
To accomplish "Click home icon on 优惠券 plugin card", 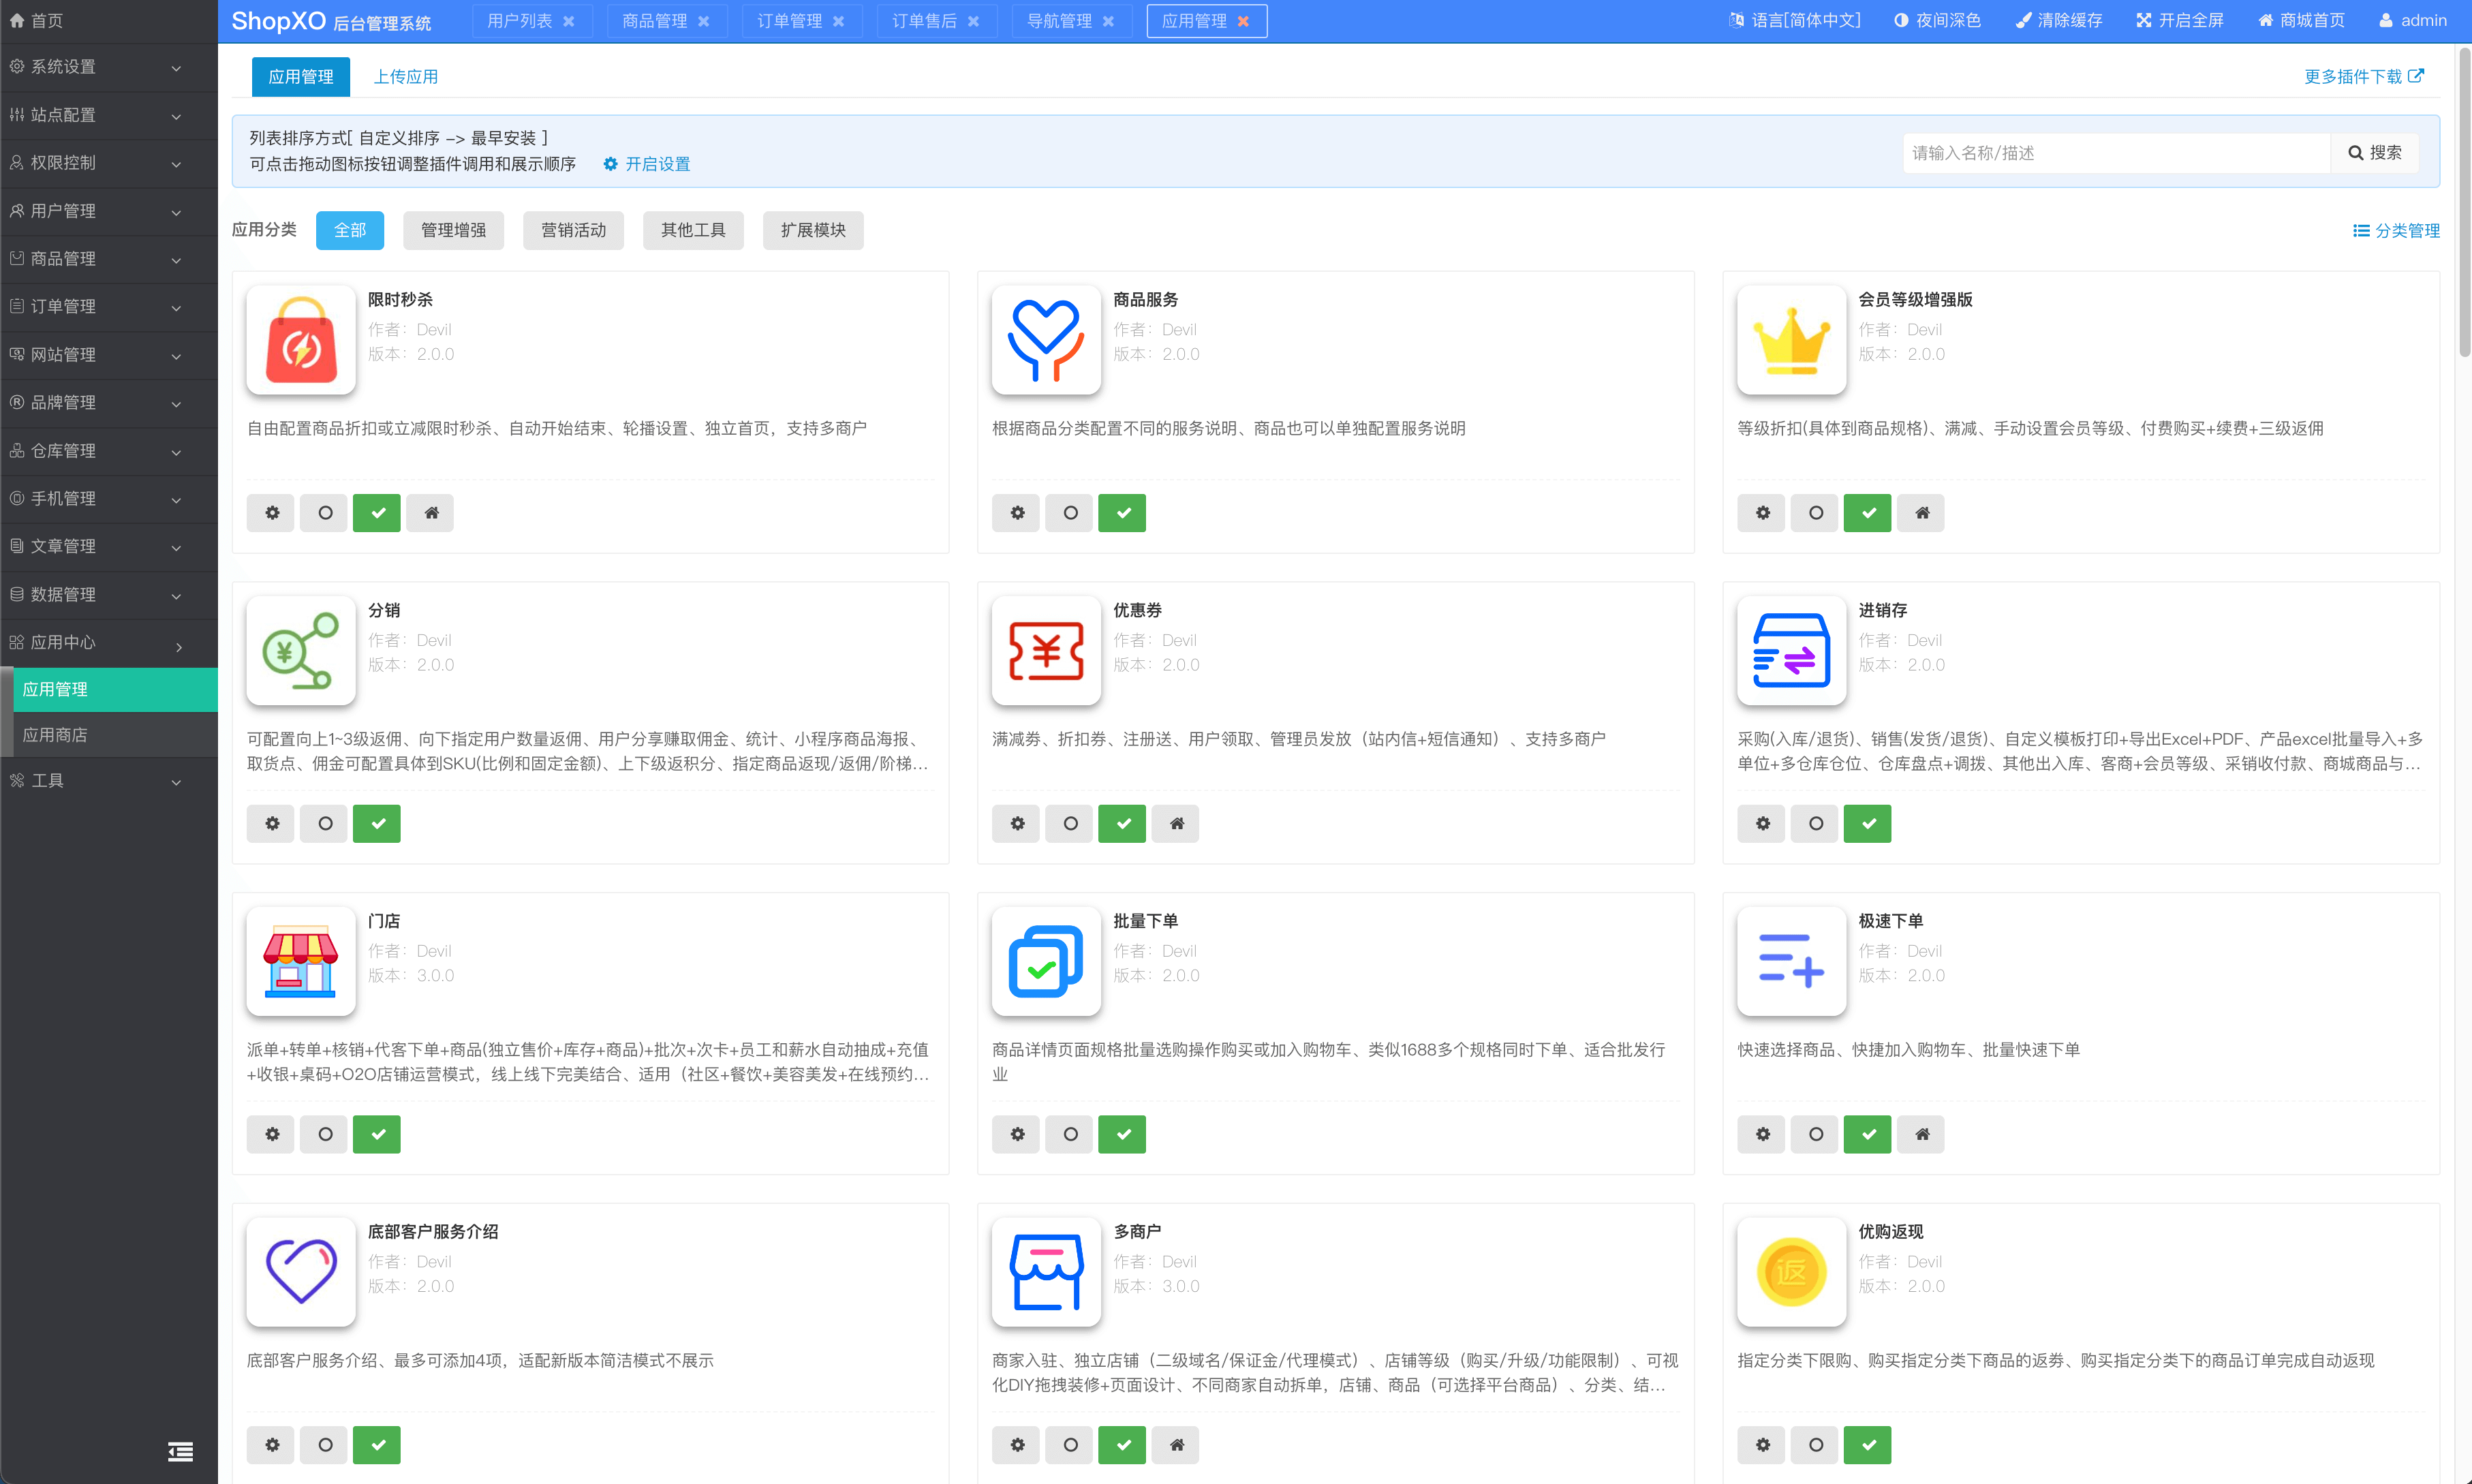I will pos(1176,824).
